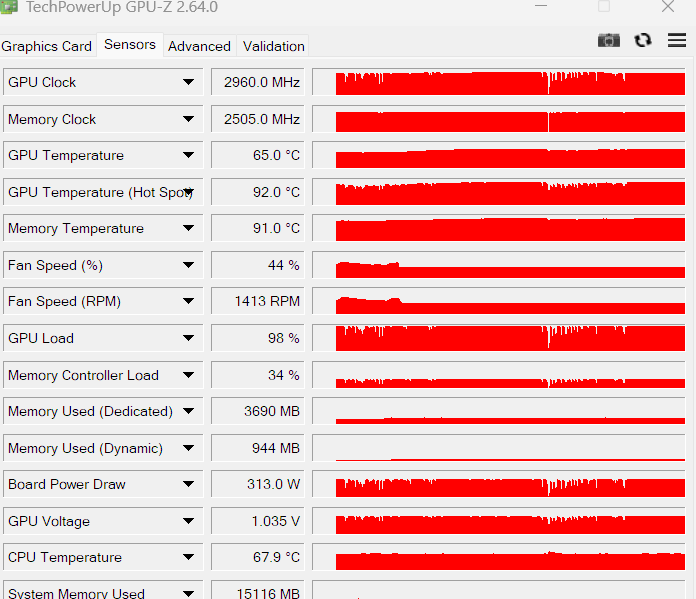Open the hamburger menu icon
Image resolution: width=696 pixels, height=599 pixels.
676,40
